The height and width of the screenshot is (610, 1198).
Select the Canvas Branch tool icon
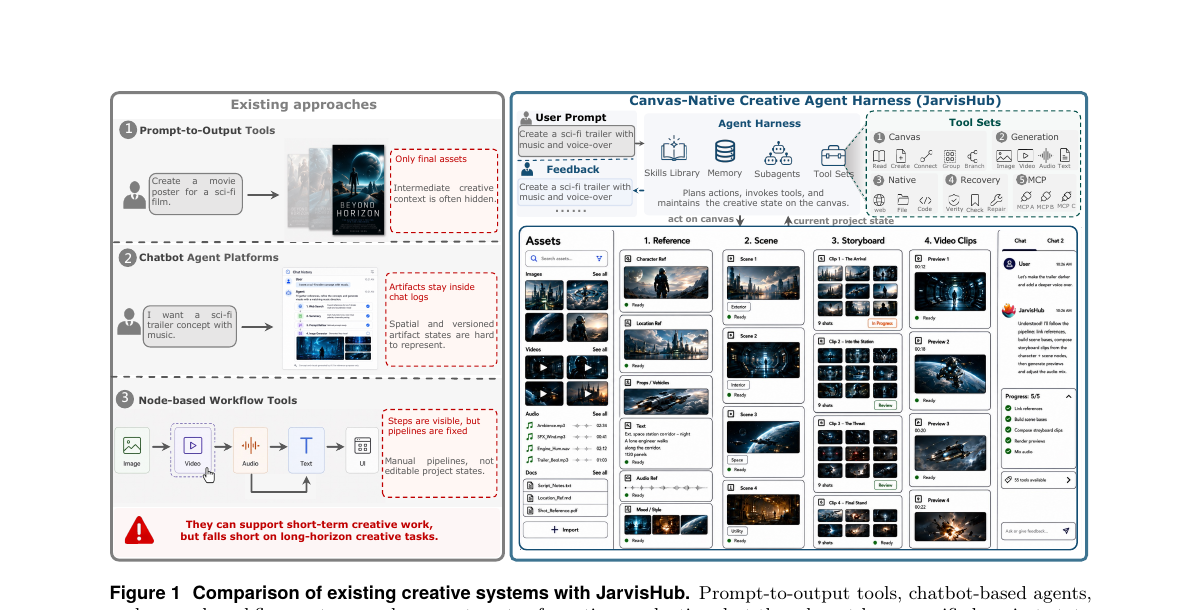coord(973,156)
